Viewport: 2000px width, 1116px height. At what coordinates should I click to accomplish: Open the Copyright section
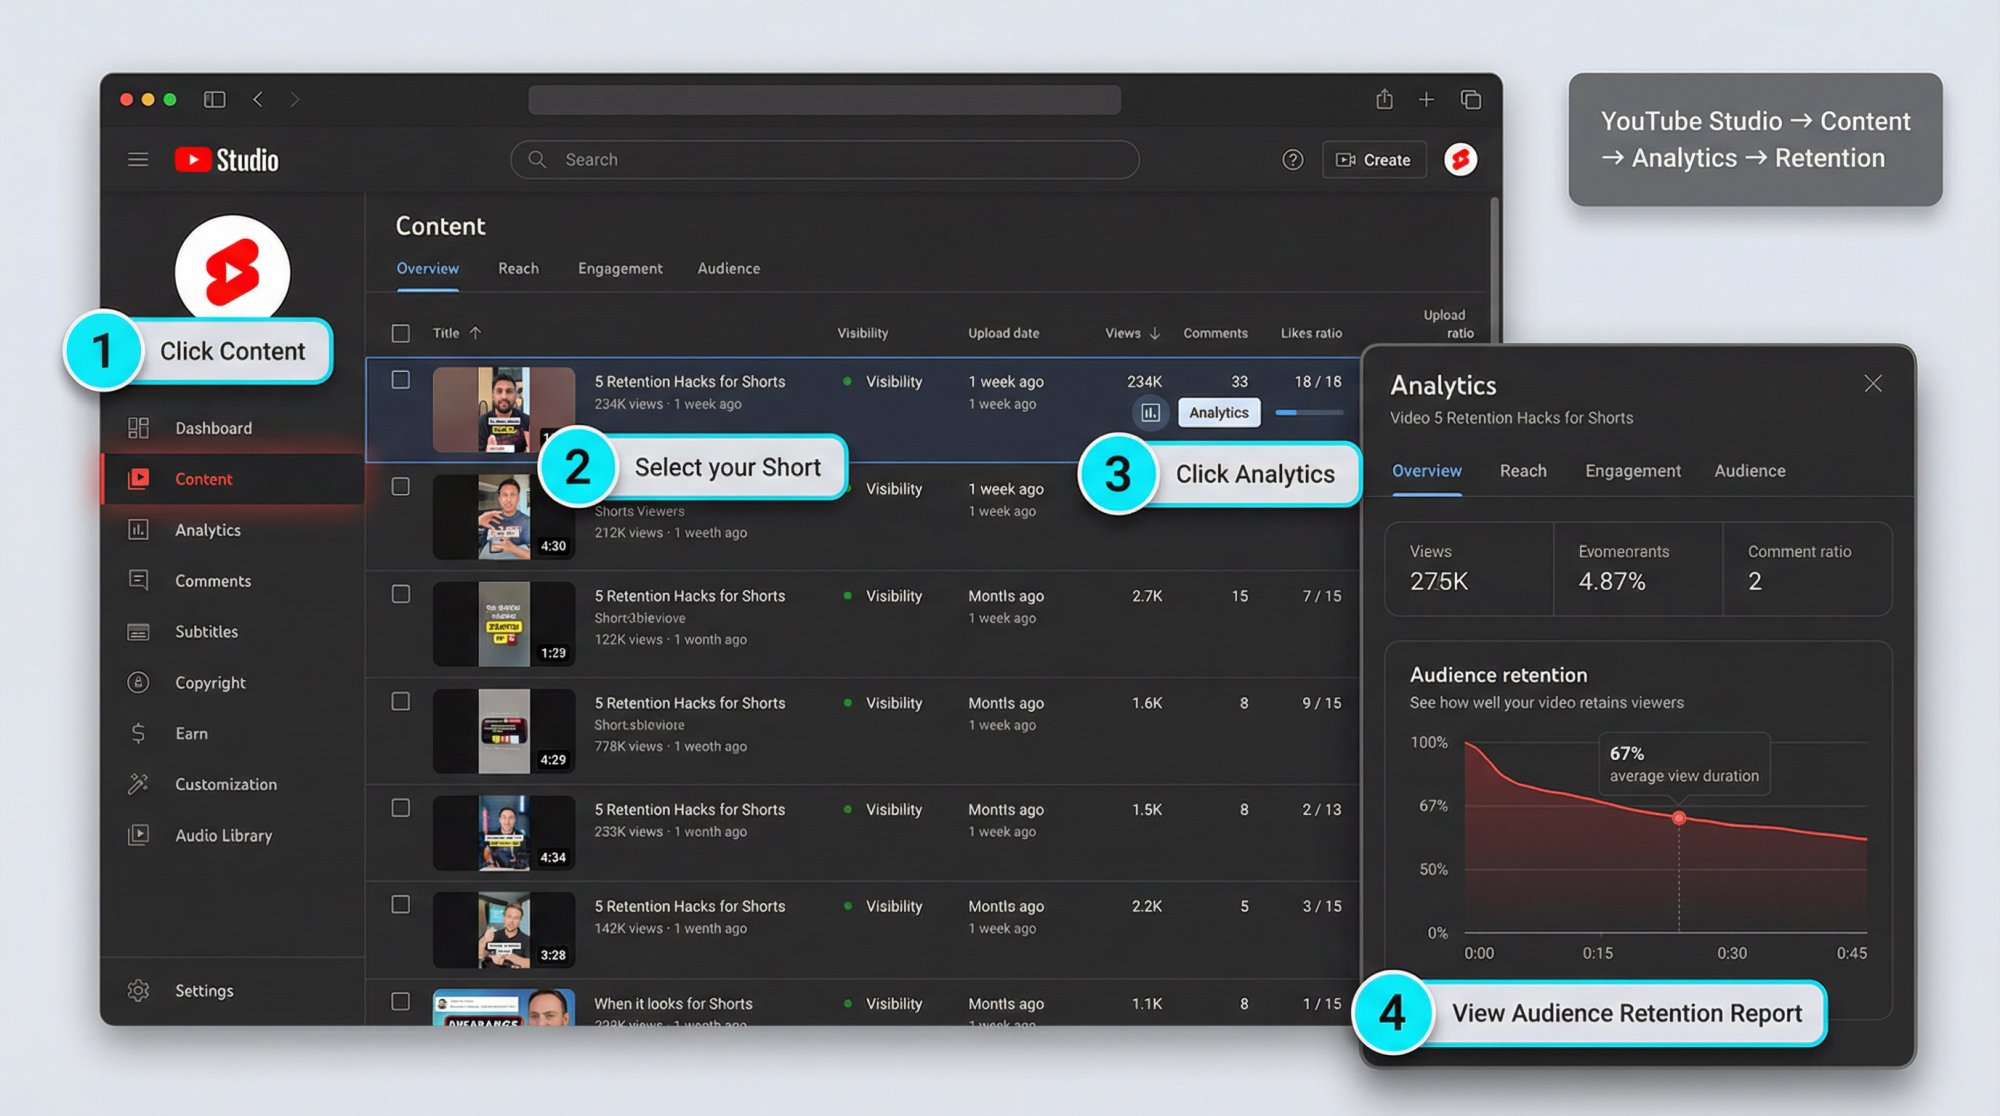pos(210,682)
